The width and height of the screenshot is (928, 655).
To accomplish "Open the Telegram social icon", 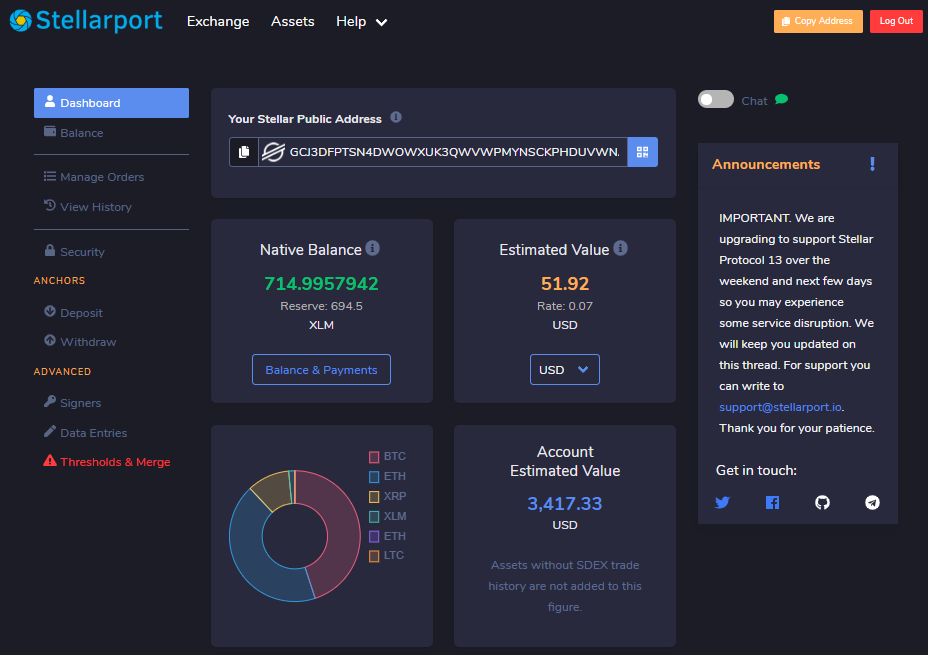I will point(872,503).
